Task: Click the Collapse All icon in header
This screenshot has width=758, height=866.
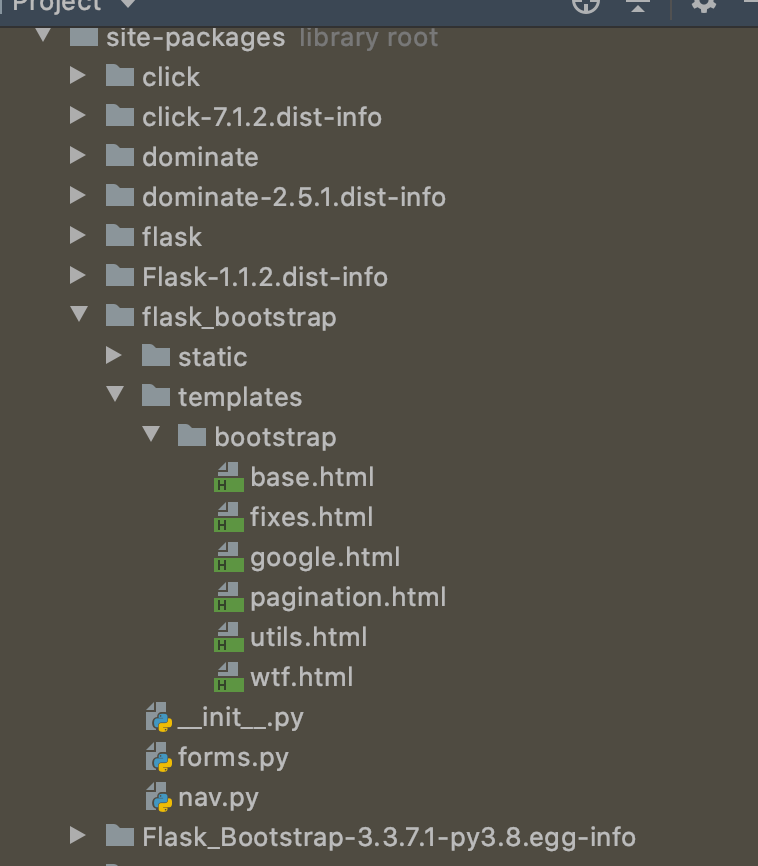Action: [638, 6]
